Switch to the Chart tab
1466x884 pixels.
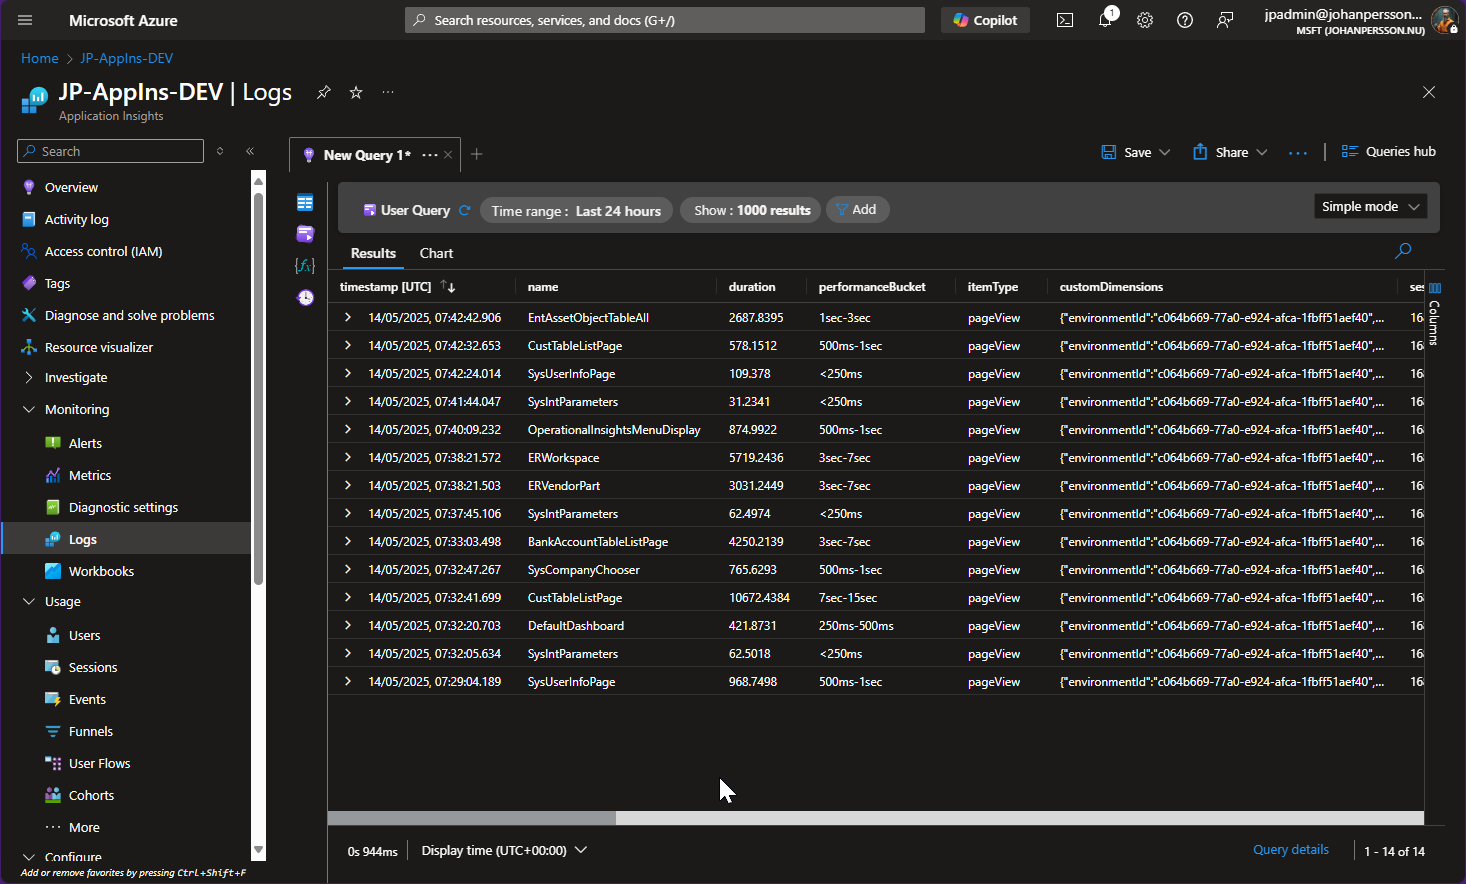click(436, 253)
